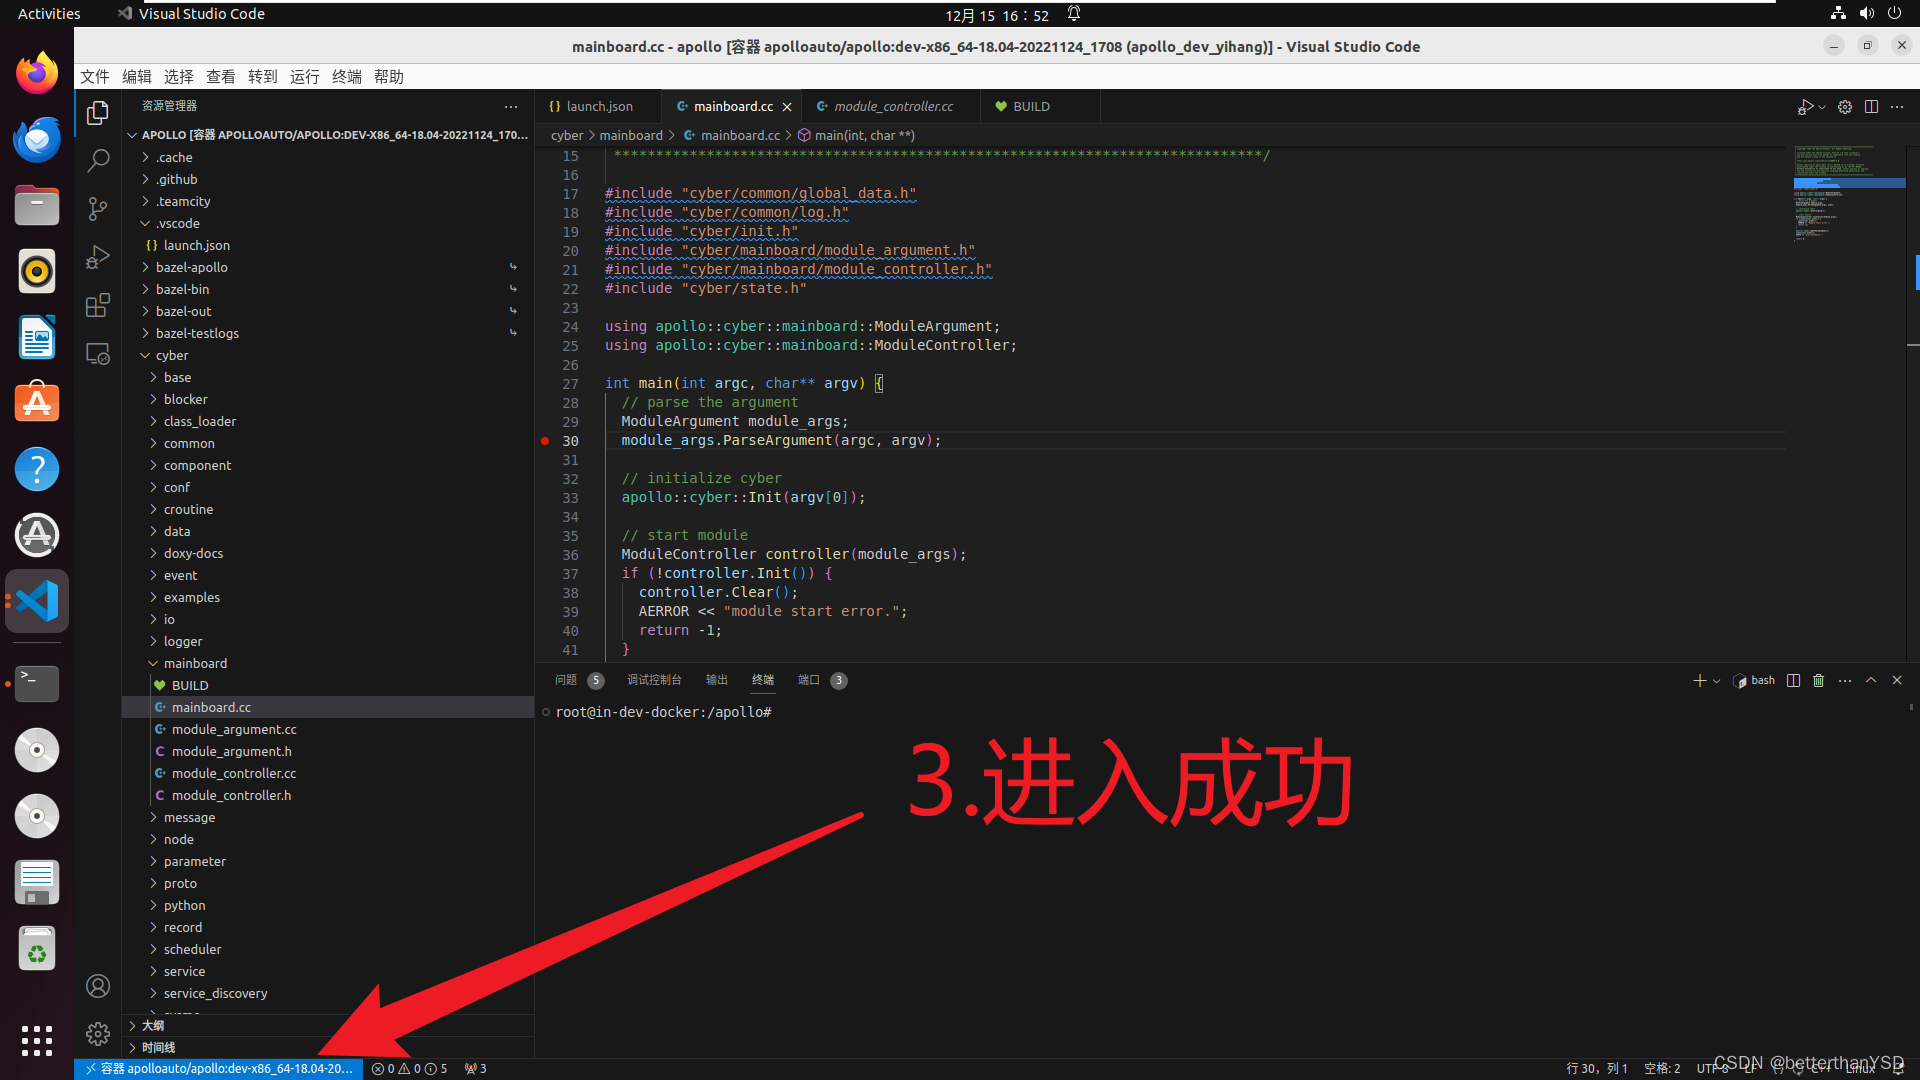This screenshot has height=1080, width=1920.
Task: Open the Accounts menu icon
Action: click(x=97, y=986)
